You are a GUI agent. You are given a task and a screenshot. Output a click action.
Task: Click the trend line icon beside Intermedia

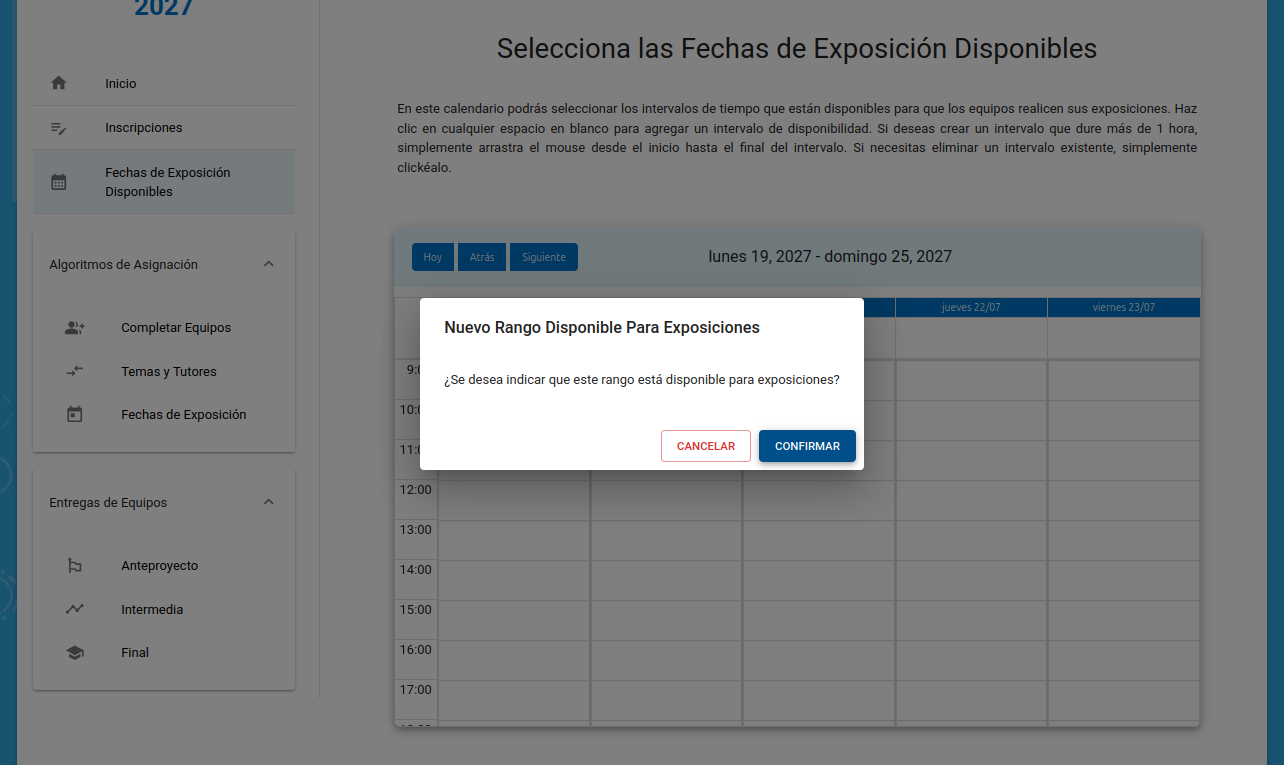pyautogui.click(x=75, y=609)
